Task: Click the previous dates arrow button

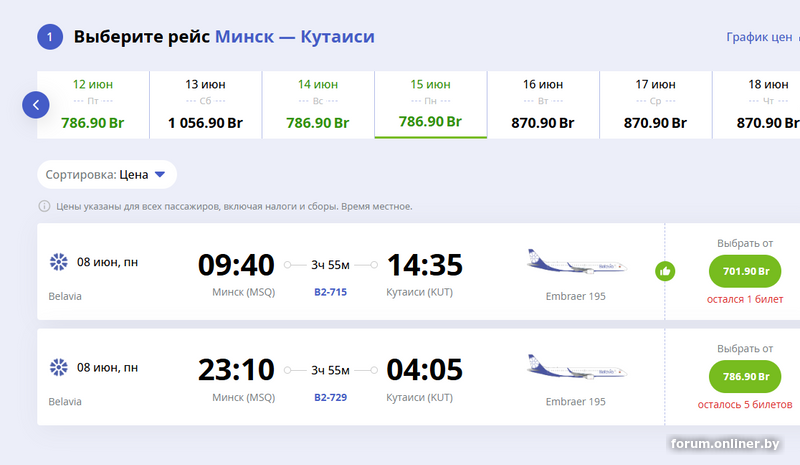Action: click(36, 104)
